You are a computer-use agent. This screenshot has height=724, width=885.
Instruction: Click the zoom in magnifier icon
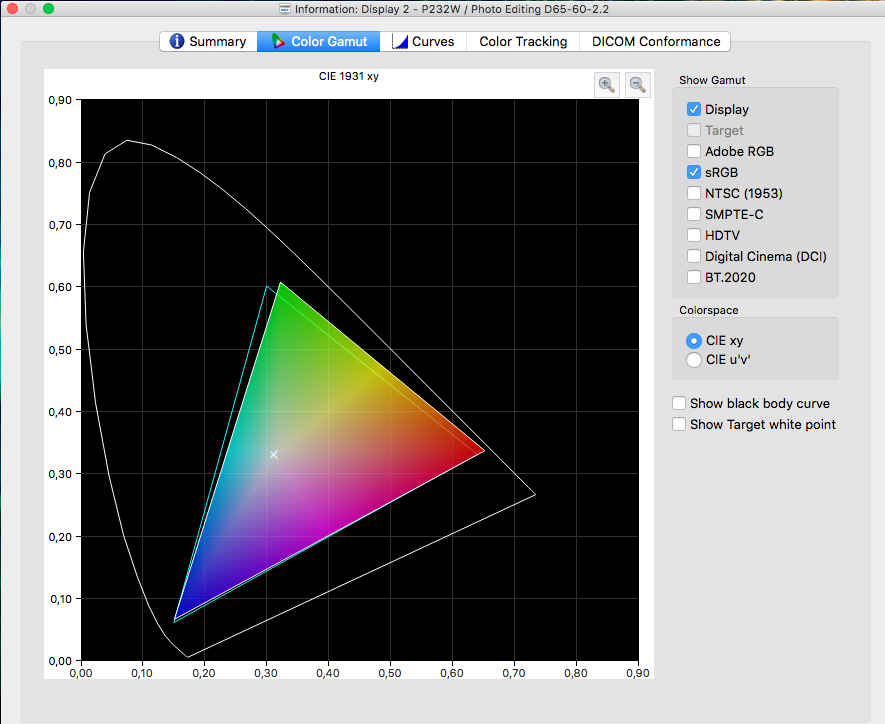[606, 85]
